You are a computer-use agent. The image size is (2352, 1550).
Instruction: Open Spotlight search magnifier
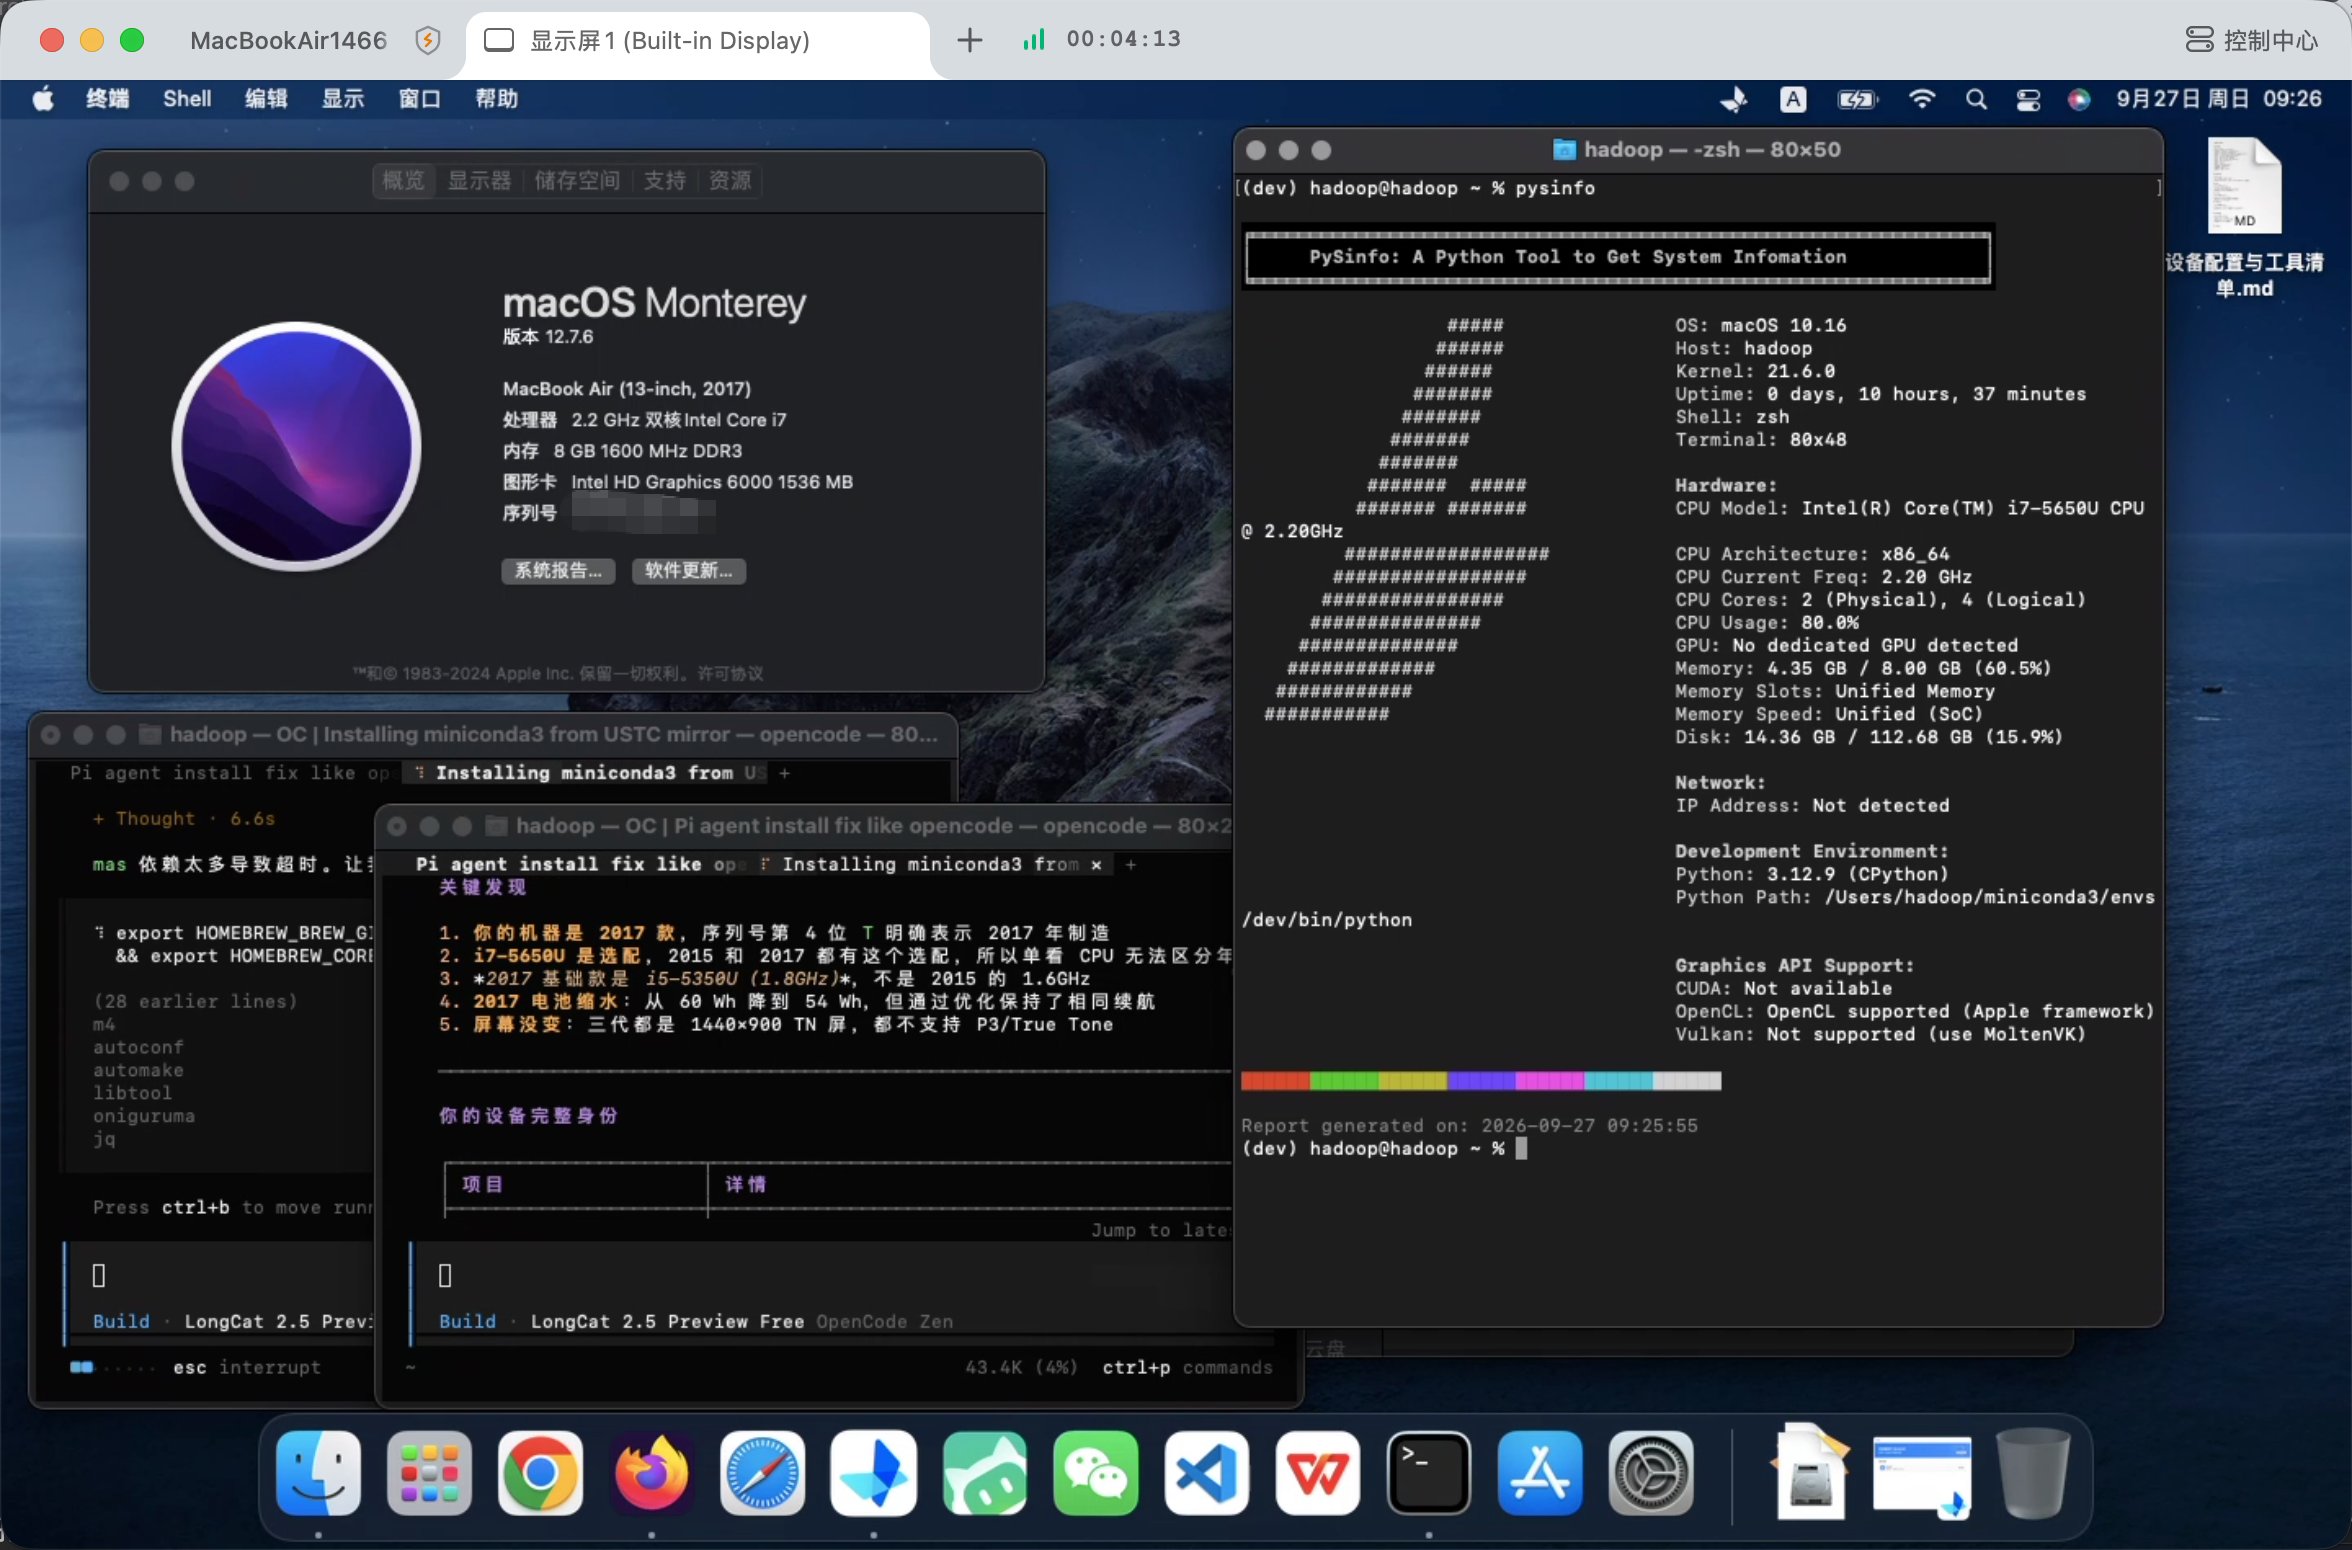pos(1976,99)
